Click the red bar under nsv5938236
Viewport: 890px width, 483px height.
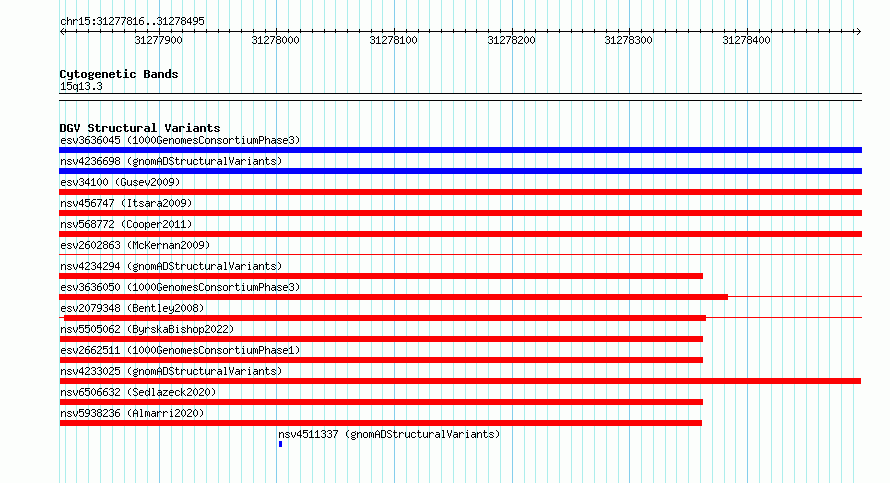click(x=380, y=423)
